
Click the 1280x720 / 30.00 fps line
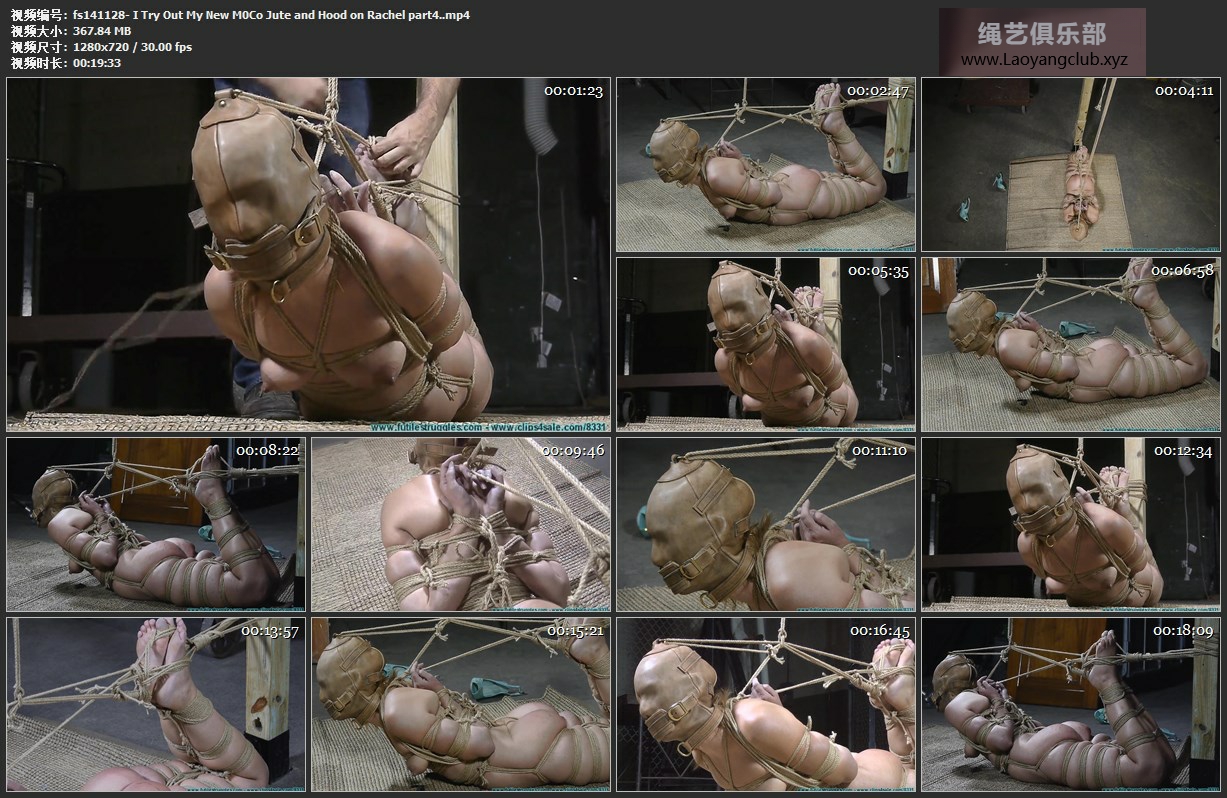(132, 47)
